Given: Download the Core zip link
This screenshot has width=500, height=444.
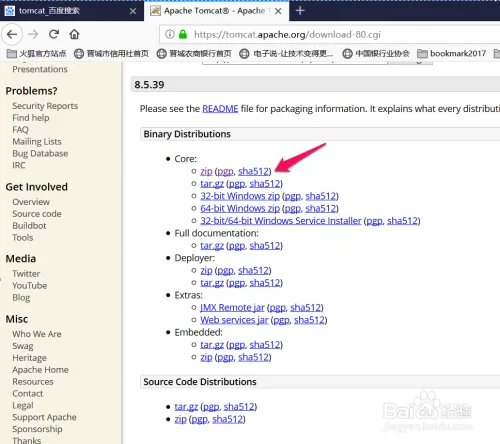Looking at the screenshot, I should click(206, 171).
